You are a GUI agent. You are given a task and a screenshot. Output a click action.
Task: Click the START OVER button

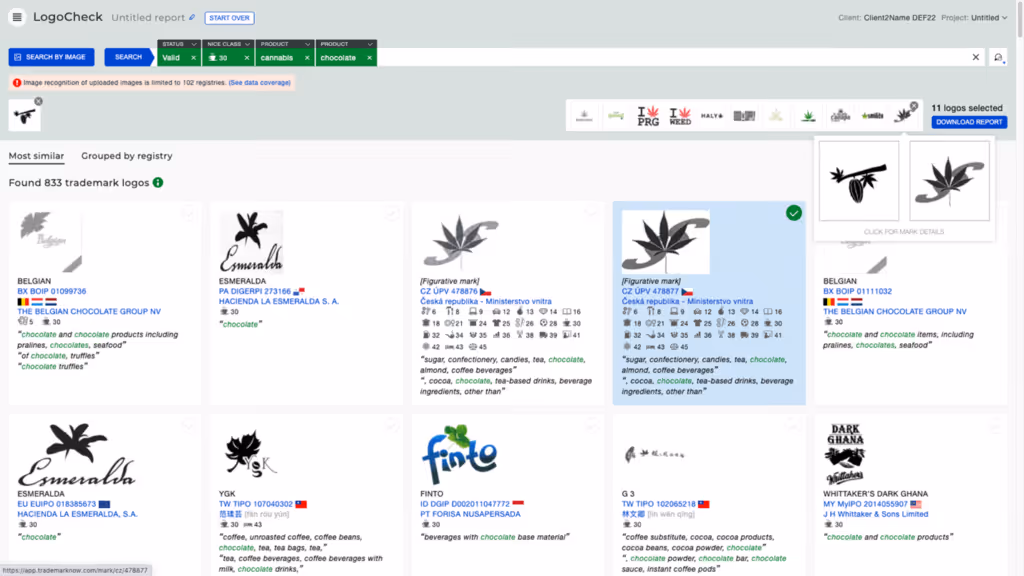229,18
